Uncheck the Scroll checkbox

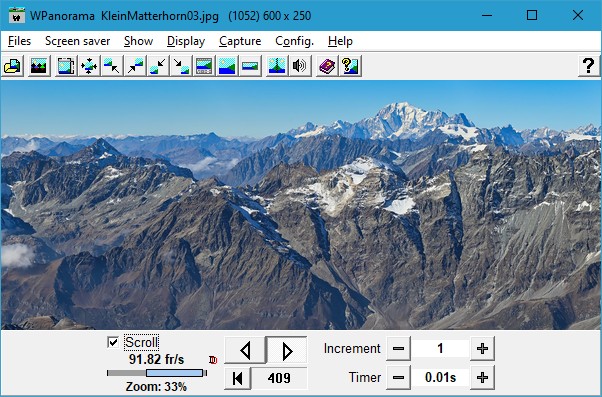pos(113,342)
